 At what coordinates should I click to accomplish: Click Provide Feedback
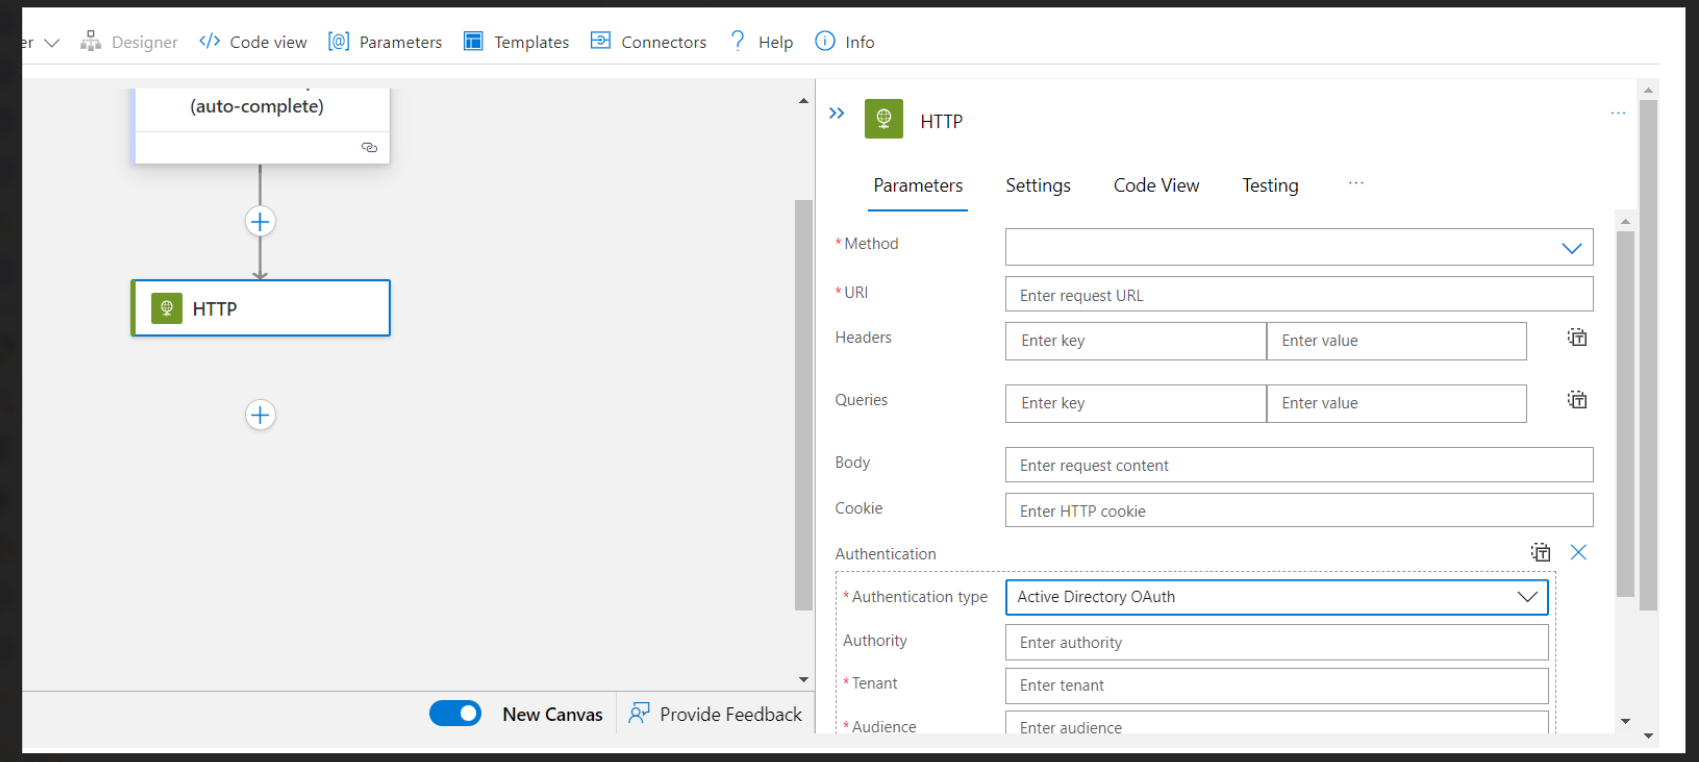click(x=715, y=714)
